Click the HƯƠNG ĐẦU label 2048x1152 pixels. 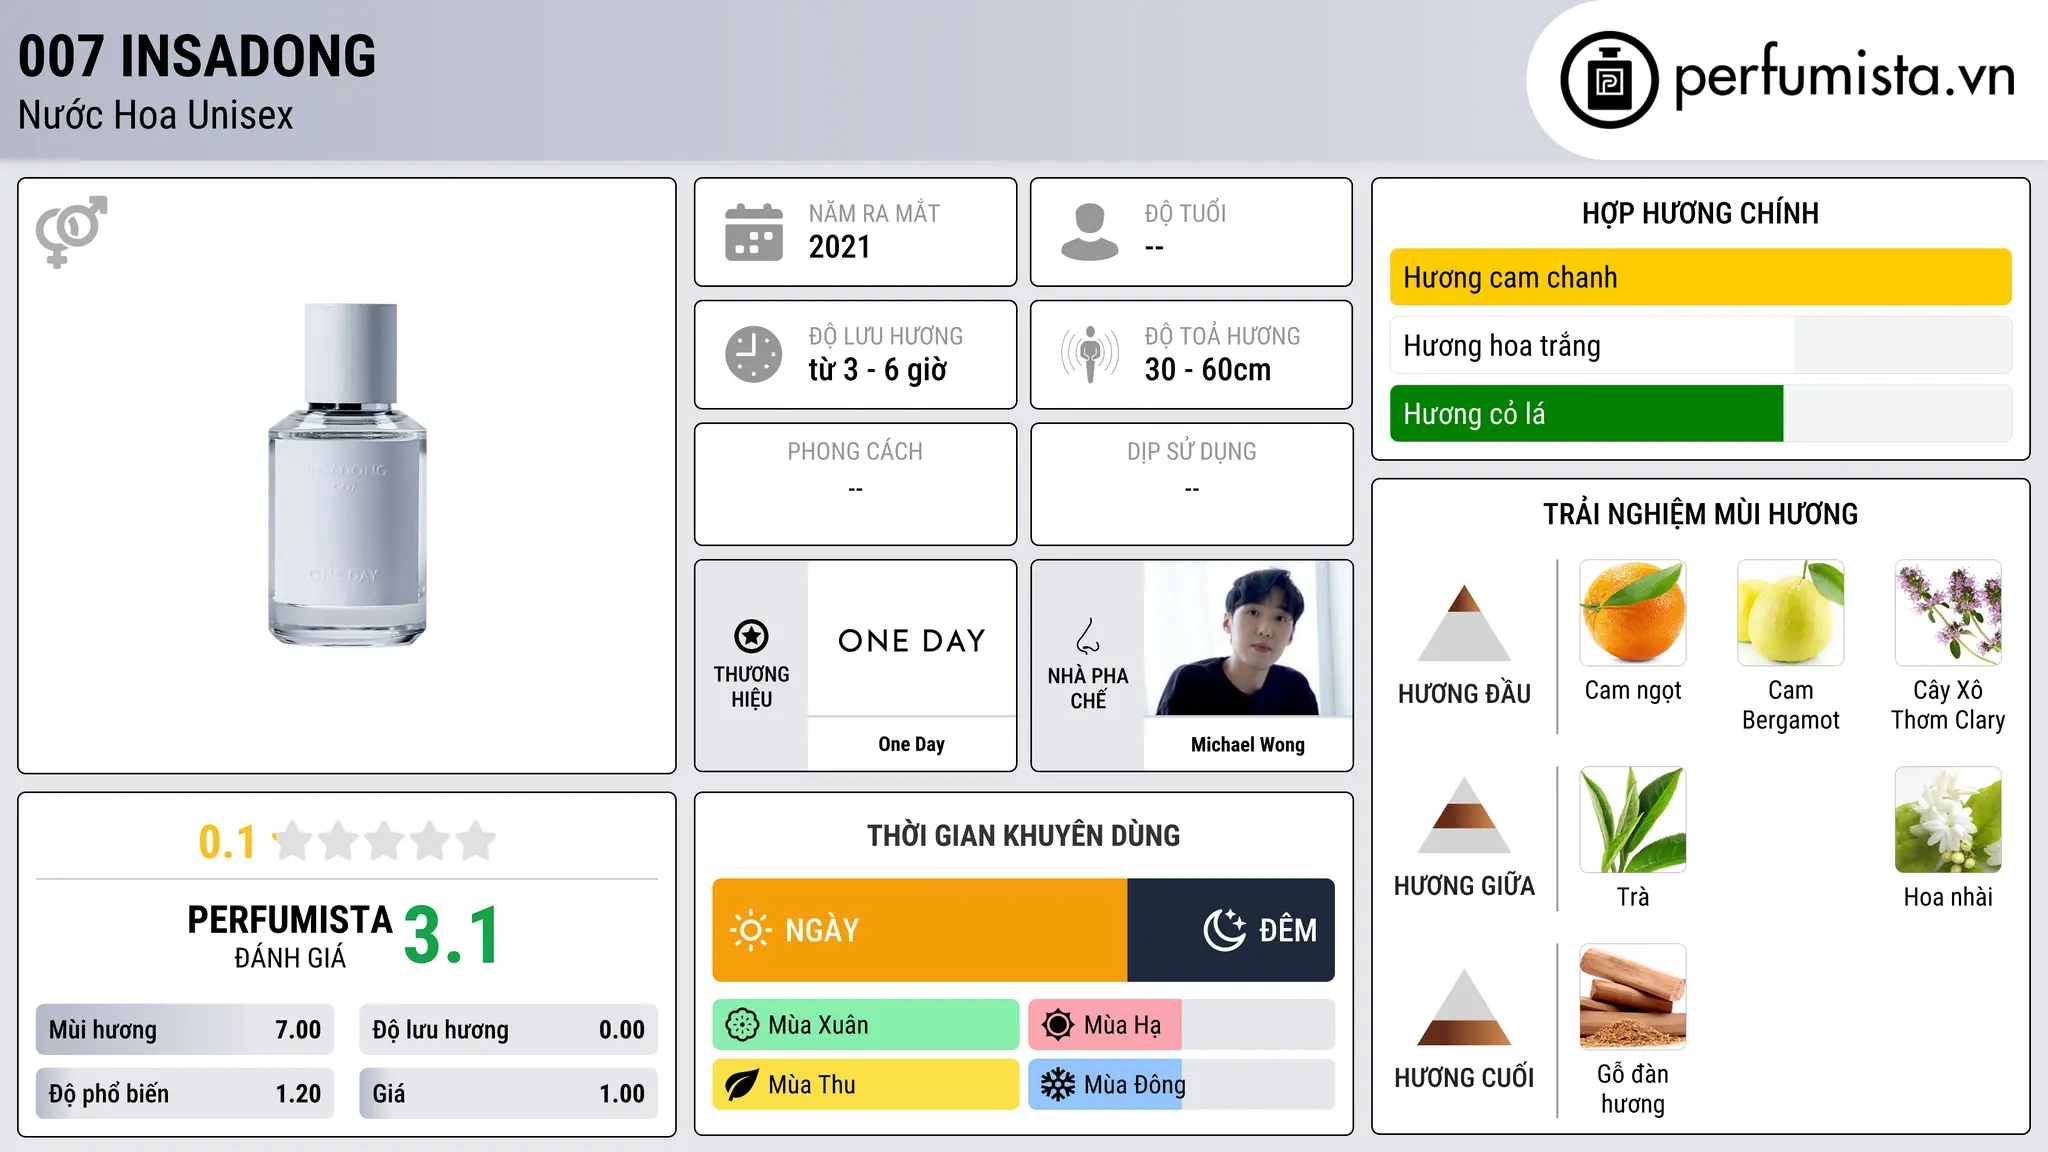click(x=1464, y=694)
